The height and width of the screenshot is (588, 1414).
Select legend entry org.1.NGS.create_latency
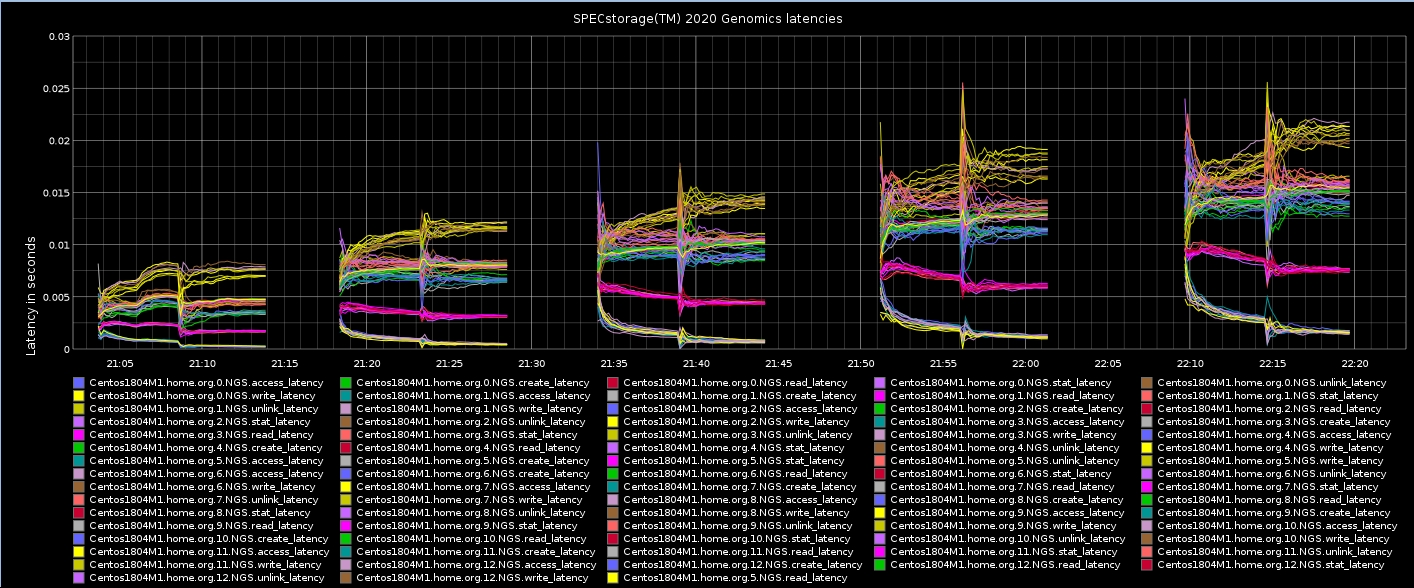click(x=733, y=396)
